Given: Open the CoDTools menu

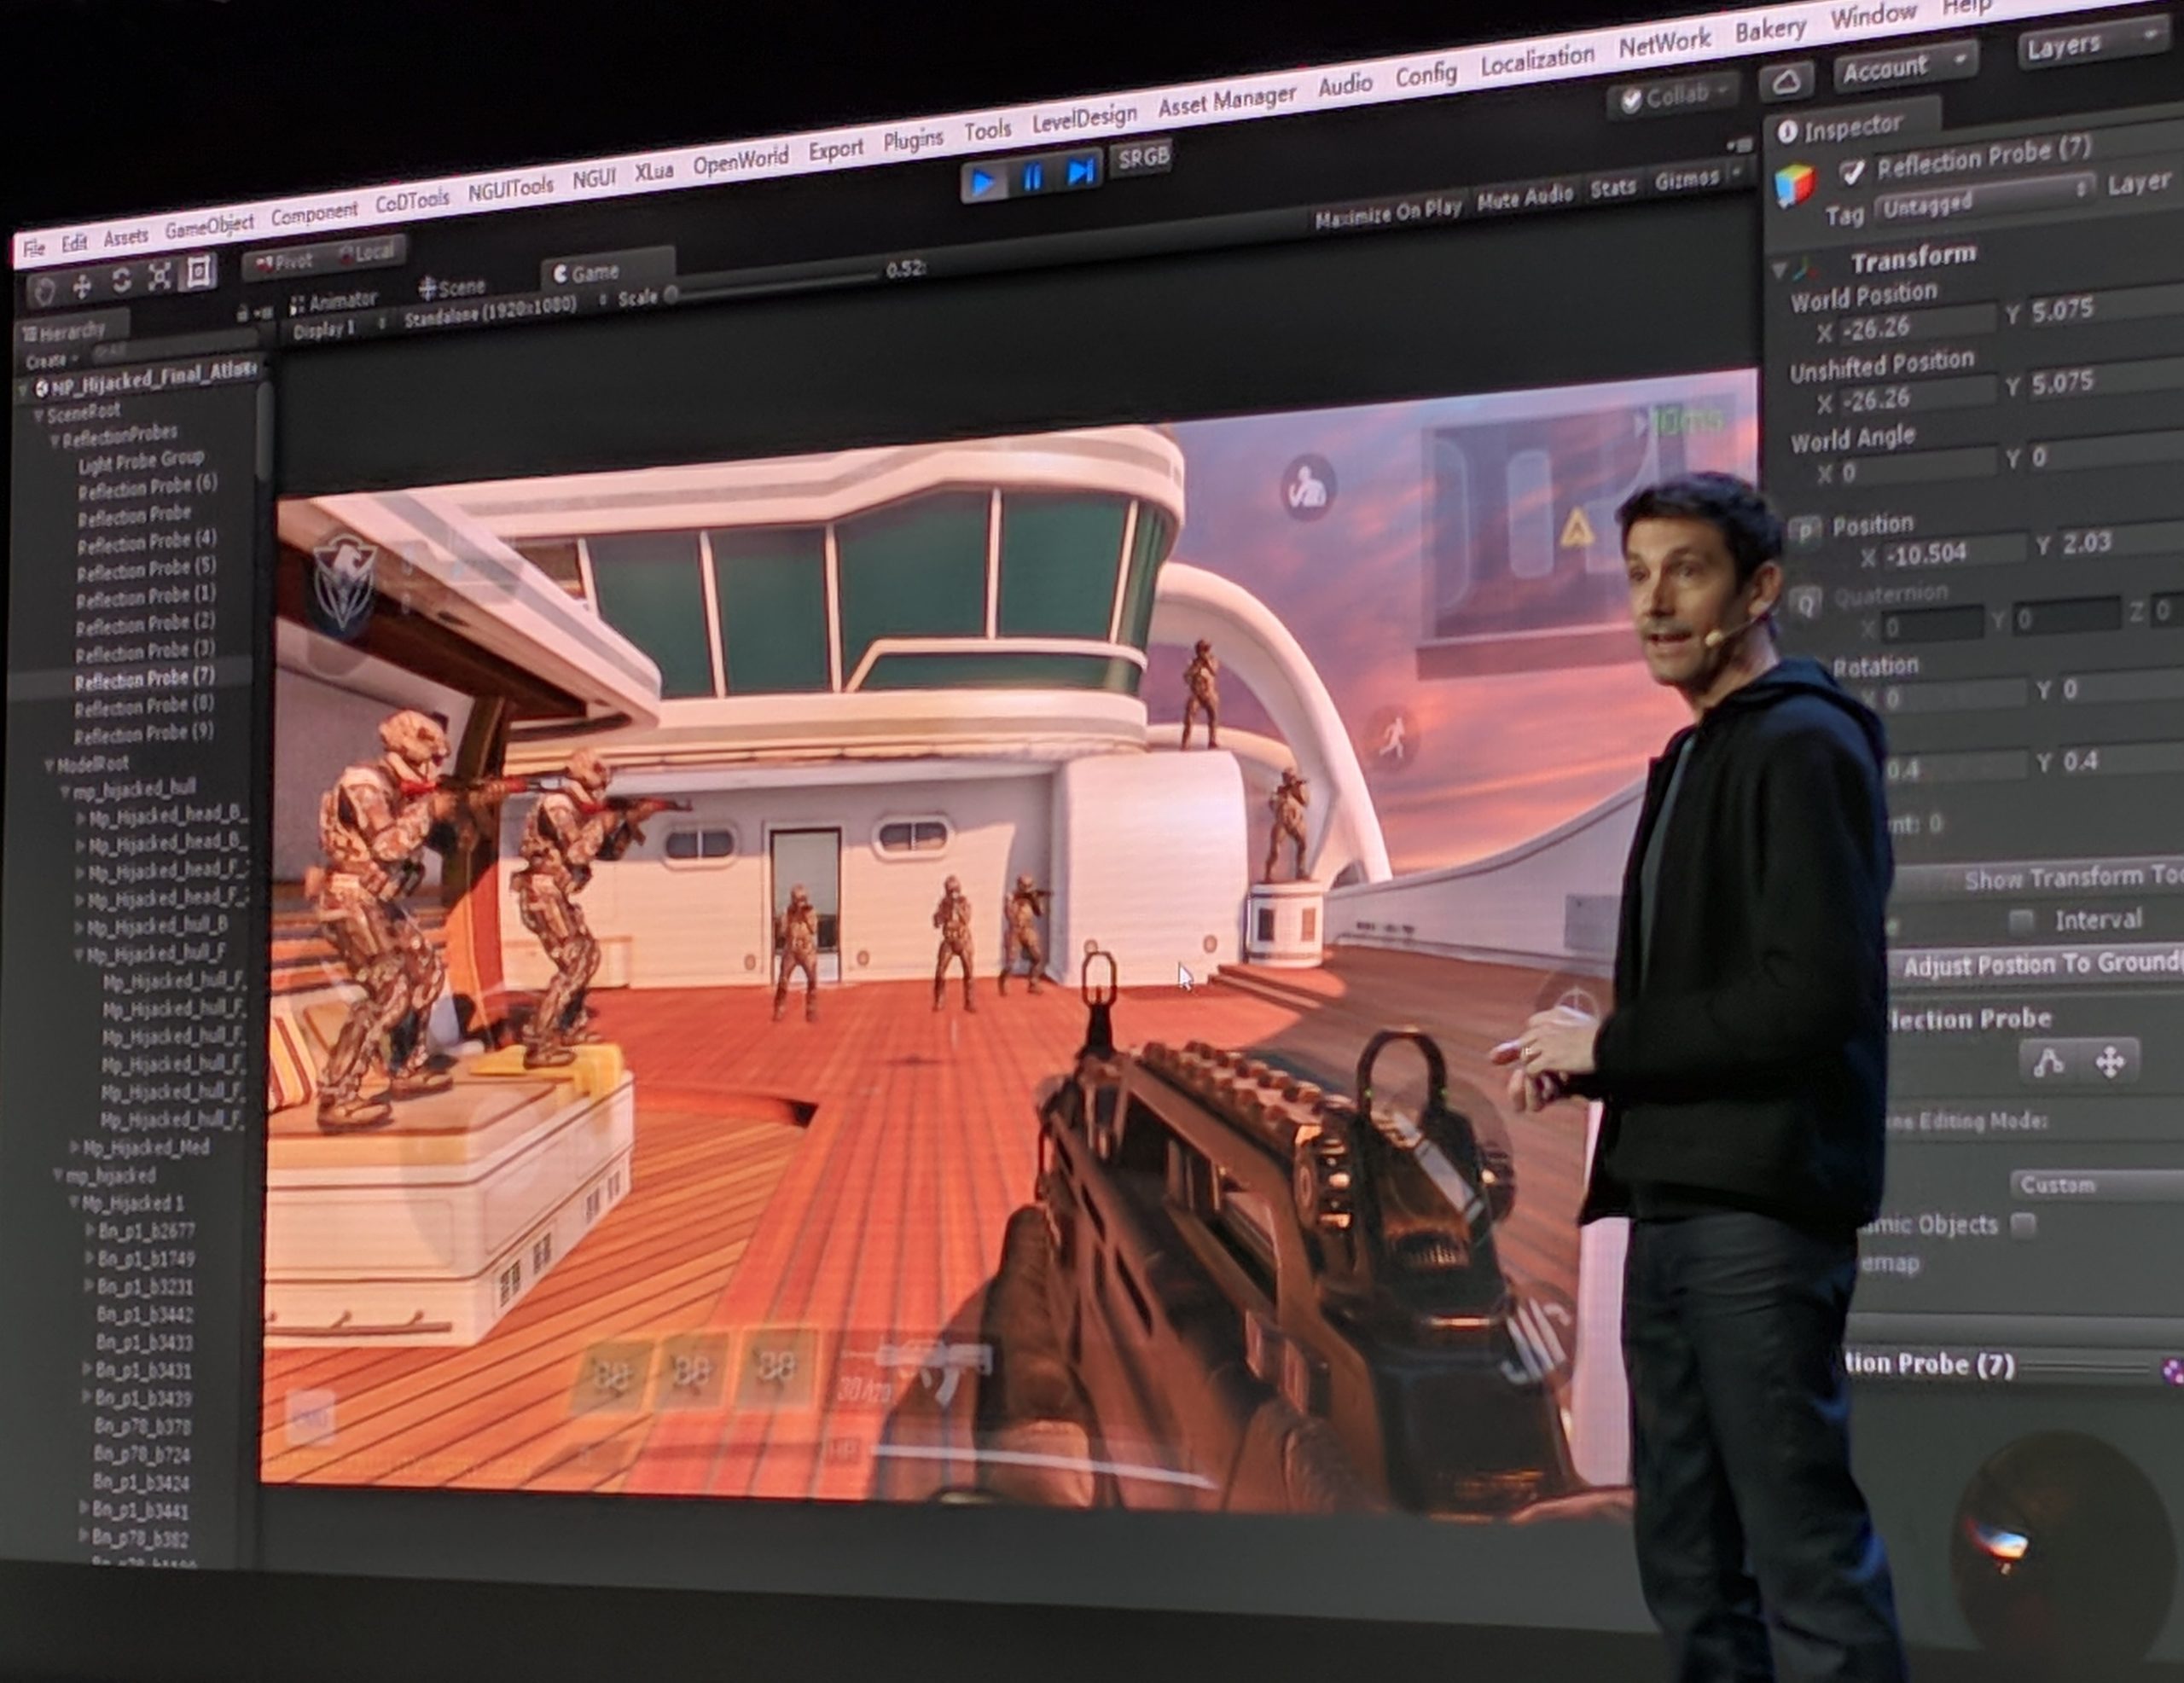Looking at the screenshot, I should (412, 200).
